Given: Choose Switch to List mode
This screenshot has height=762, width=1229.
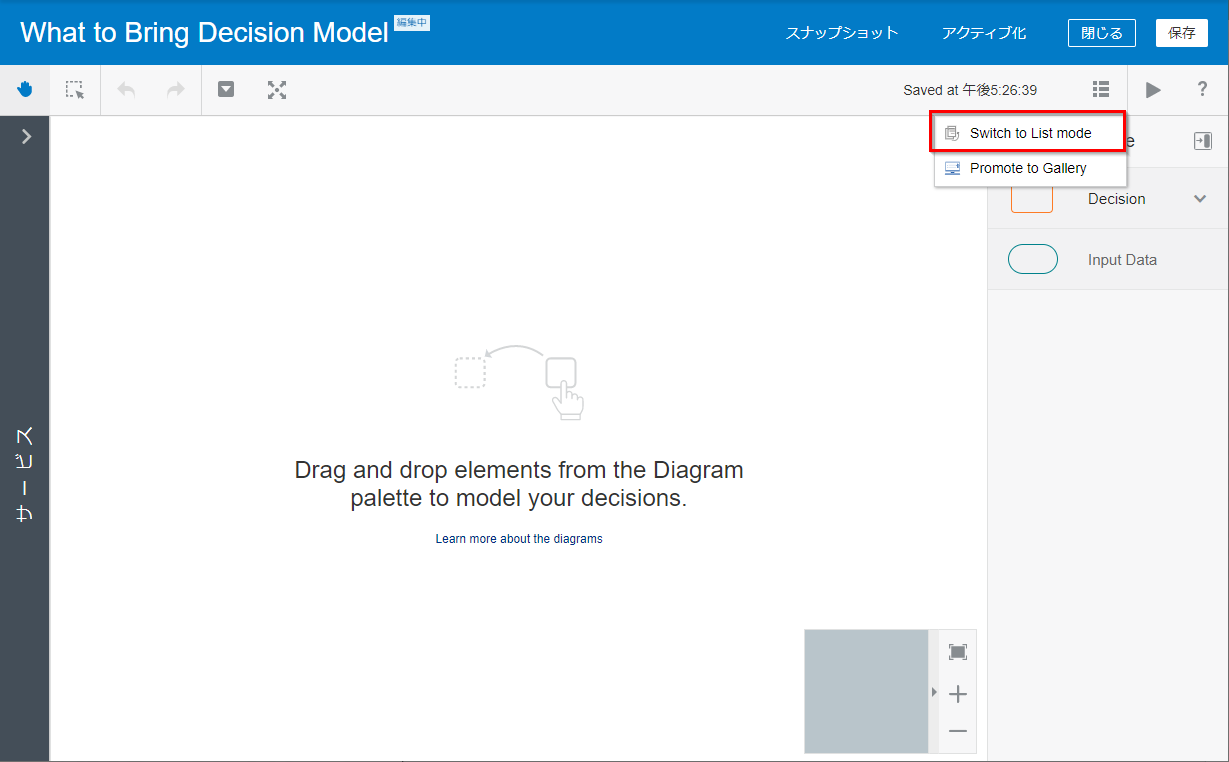Looking at the screenshot, I should (1030, 133).
